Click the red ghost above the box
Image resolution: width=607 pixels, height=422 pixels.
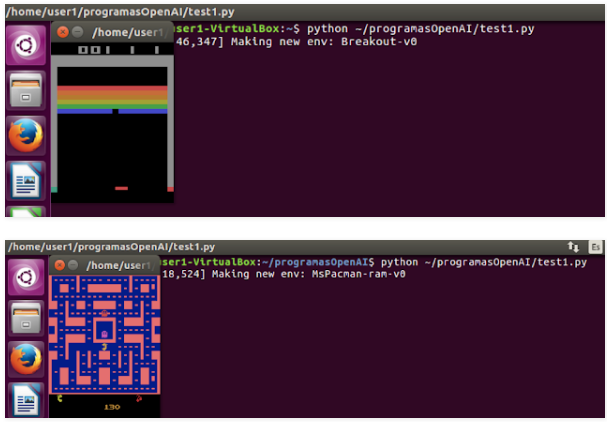104,313
